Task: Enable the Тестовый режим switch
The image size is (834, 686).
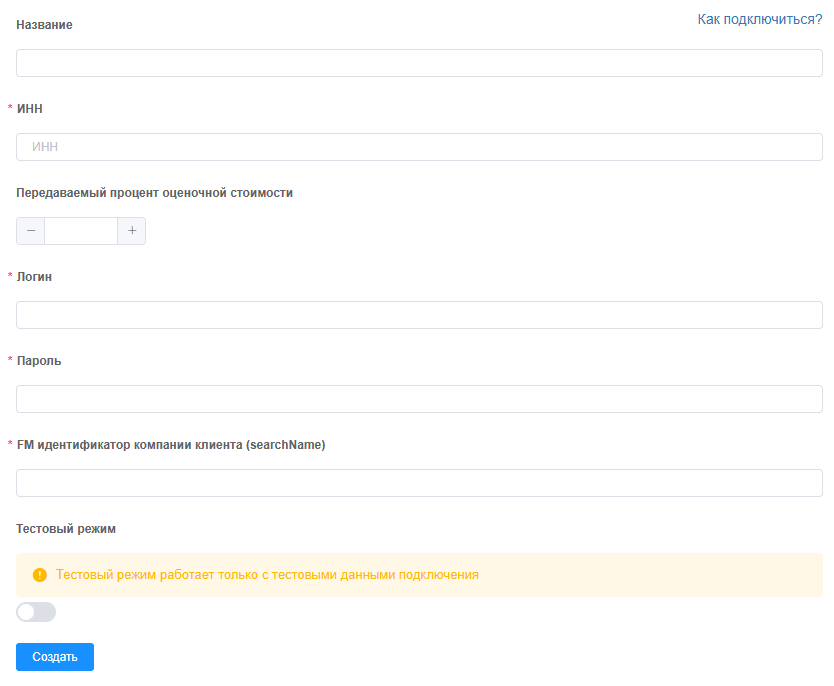Action: pyautogui.click(x=36, y=612)
